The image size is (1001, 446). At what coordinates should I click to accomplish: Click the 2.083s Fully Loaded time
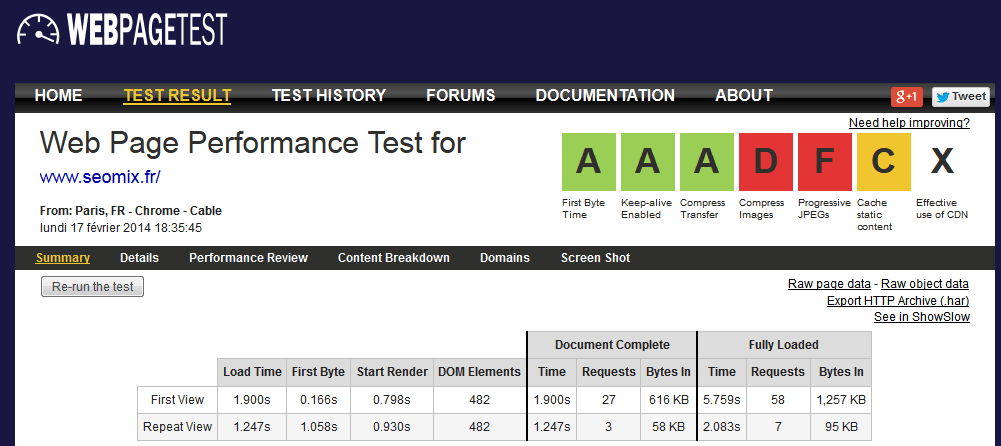point(721,427)
